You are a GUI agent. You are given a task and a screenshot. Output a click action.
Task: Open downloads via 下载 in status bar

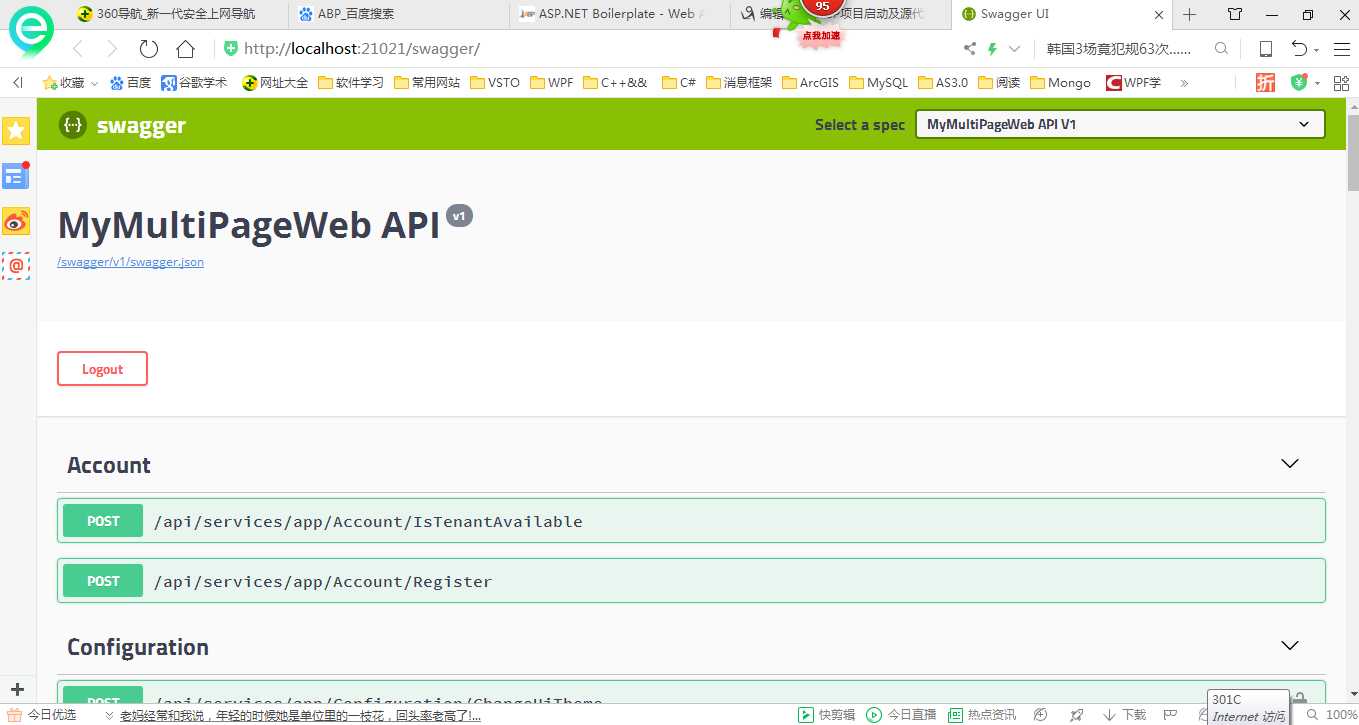(x=1124, y=714)
